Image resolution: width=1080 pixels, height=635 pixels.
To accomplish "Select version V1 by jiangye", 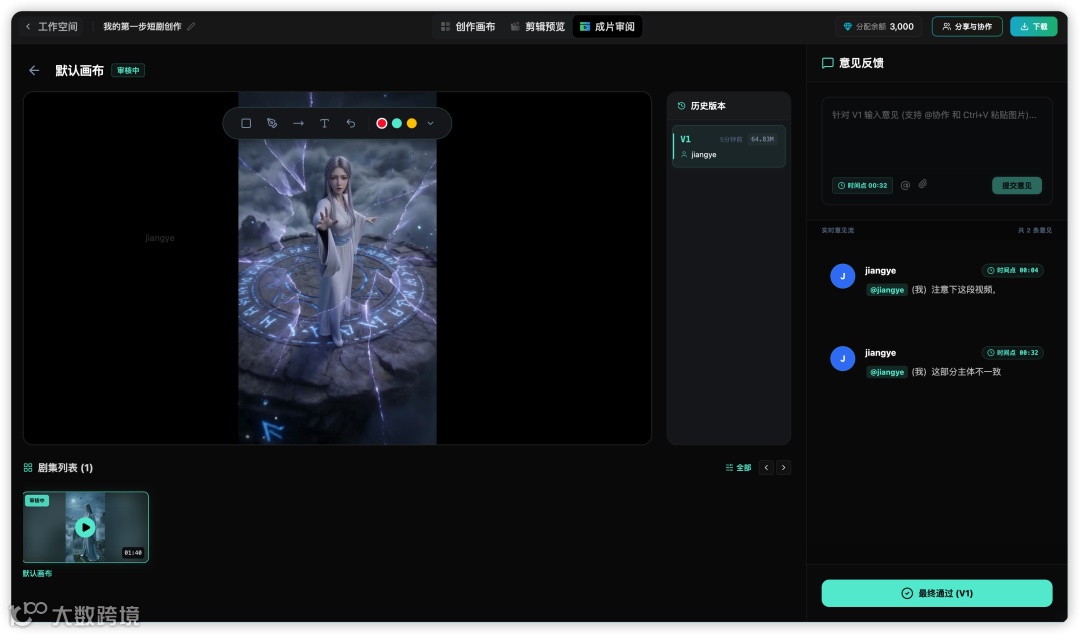I will click(x=729, y=146).
